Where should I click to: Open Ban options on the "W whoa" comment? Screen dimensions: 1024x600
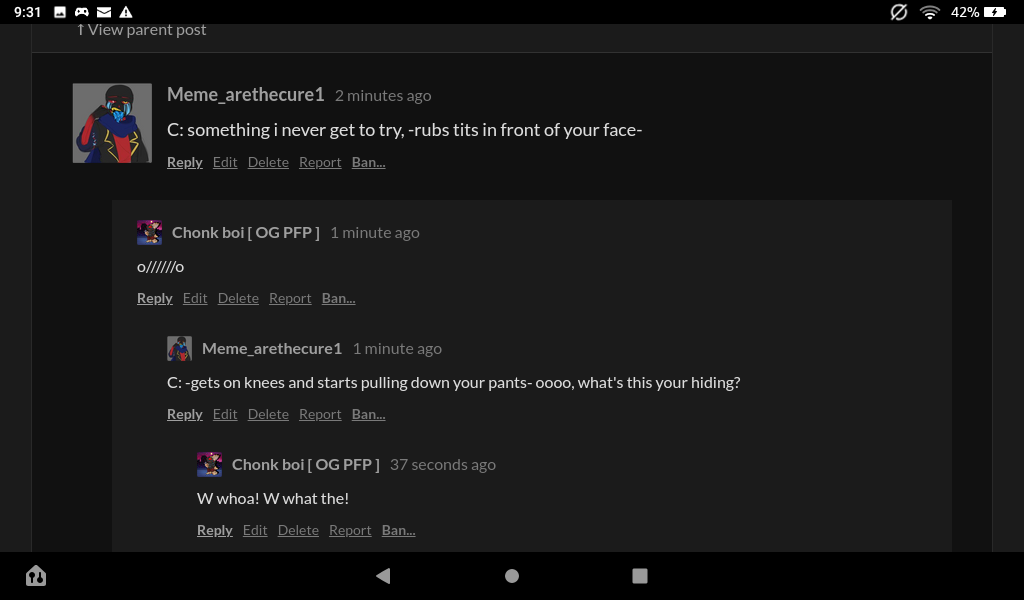point(398,530)
